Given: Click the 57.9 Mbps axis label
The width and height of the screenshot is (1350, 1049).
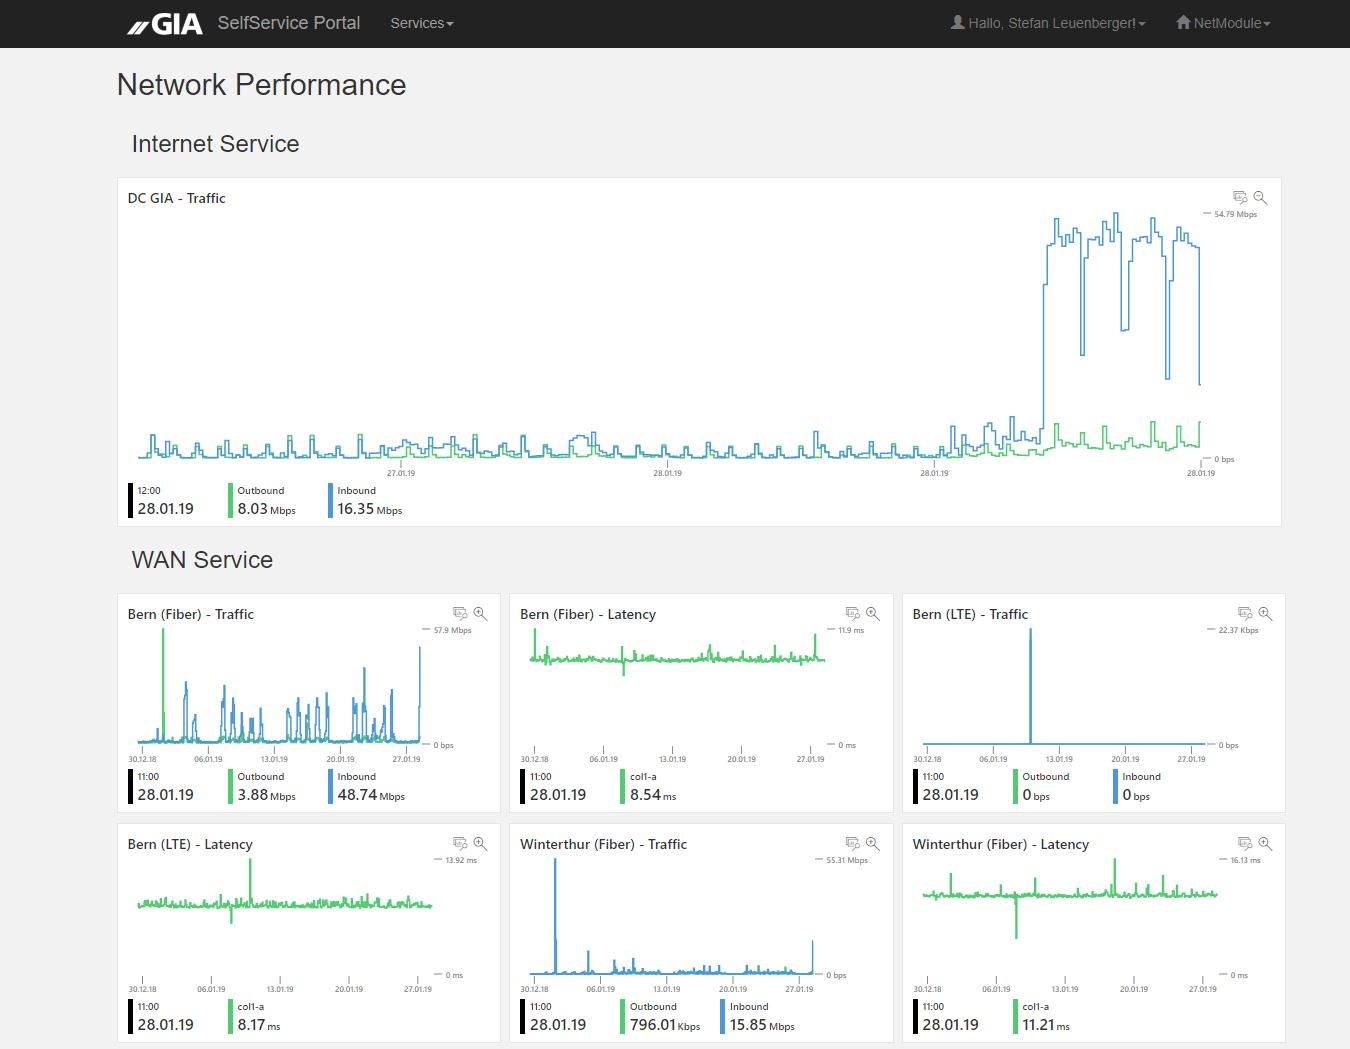Looking at the screenshot, I should click(x=452, y=630).
